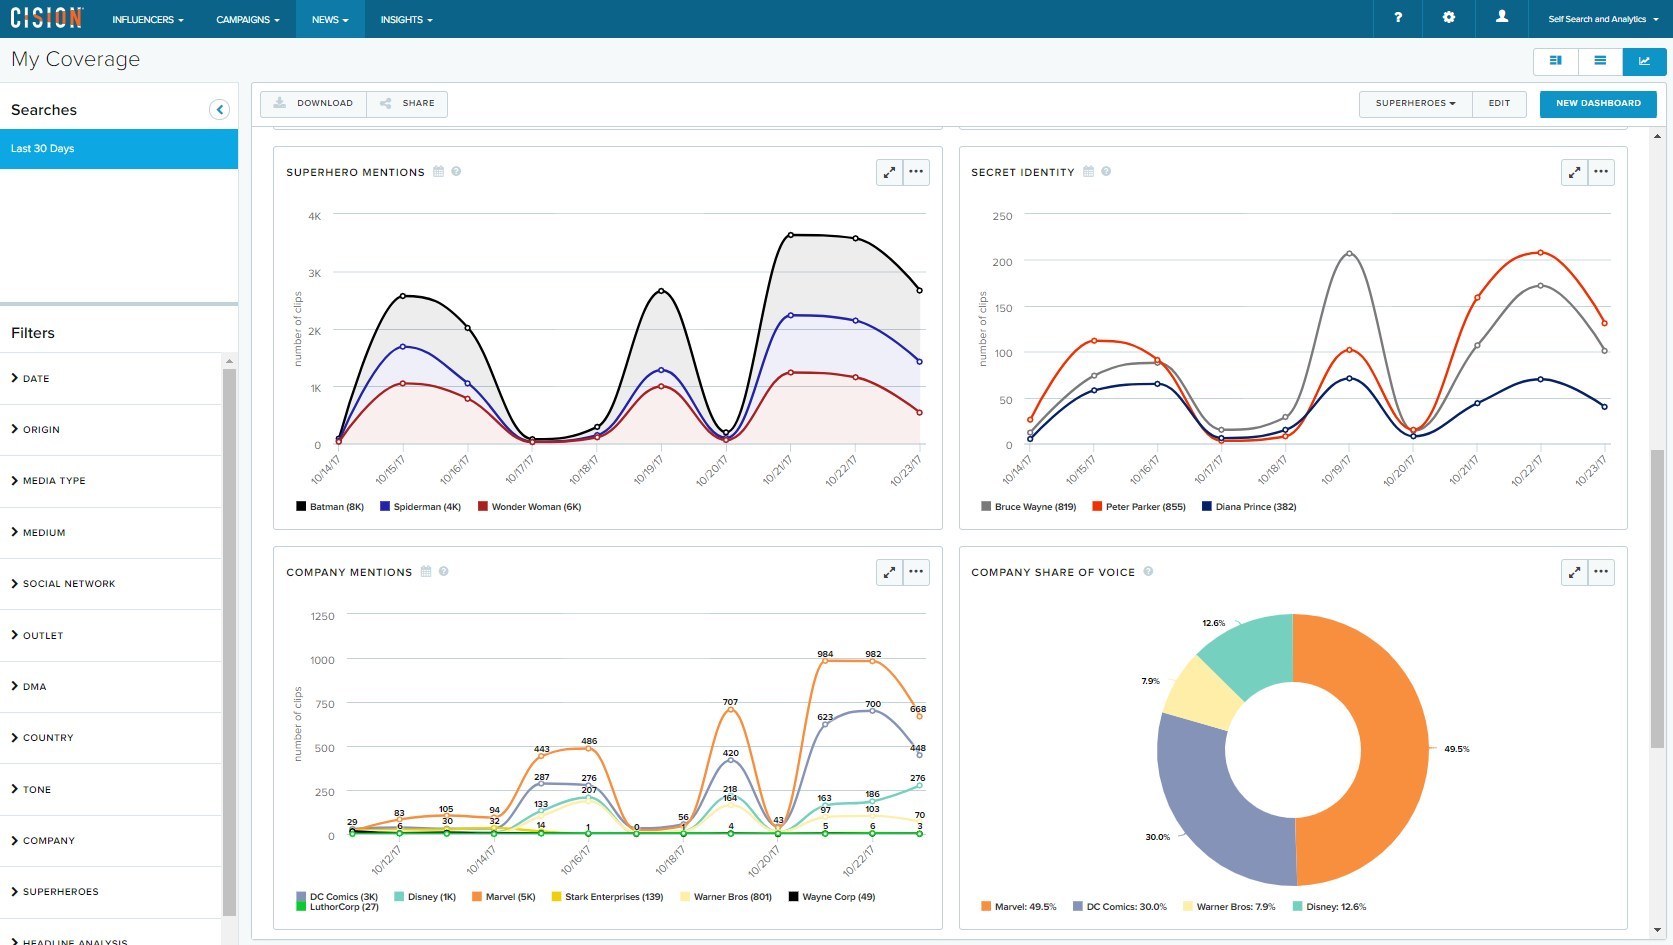Toggle Peter Parker (855) legend series
This screenshot has width=1673, height=945.
[x=1139, y=507]
